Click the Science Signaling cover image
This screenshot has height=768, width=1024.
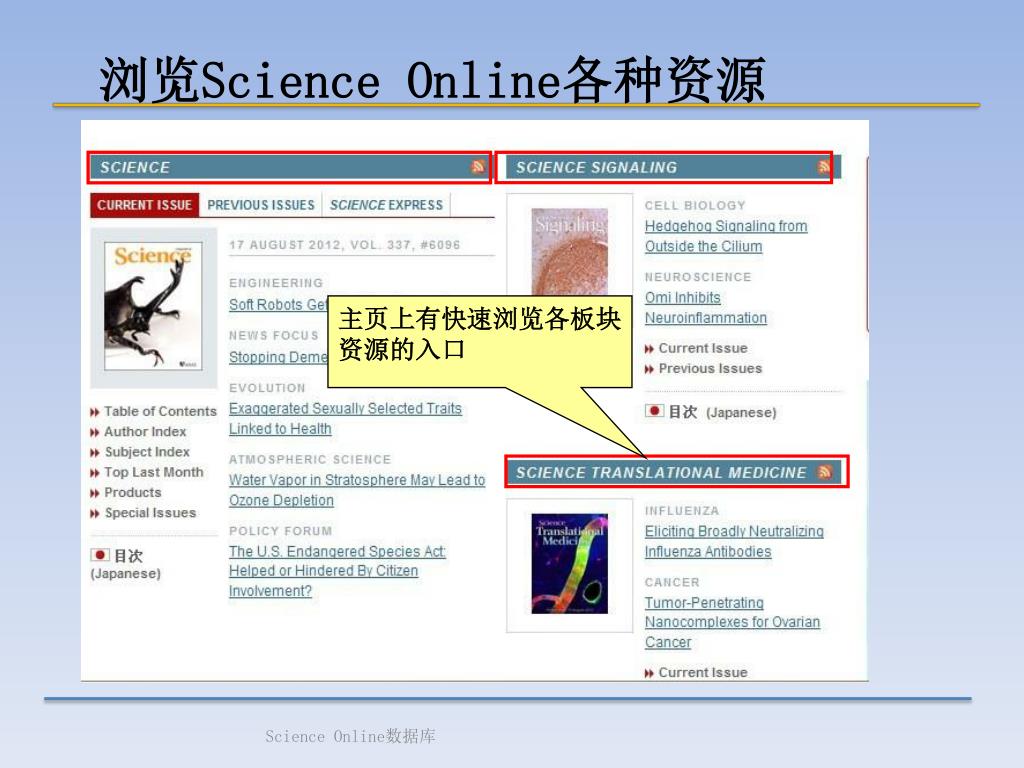pos(569,251)
